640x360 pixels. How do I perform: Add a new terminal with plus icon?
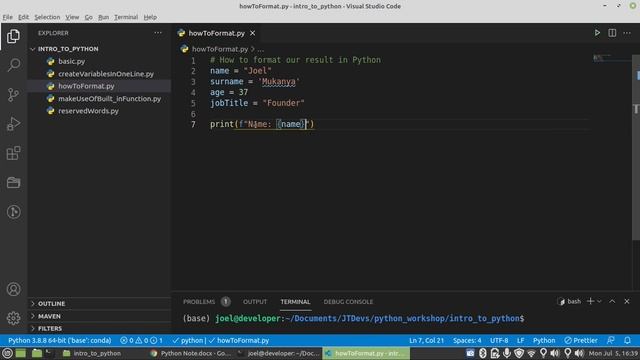point(590,301)
